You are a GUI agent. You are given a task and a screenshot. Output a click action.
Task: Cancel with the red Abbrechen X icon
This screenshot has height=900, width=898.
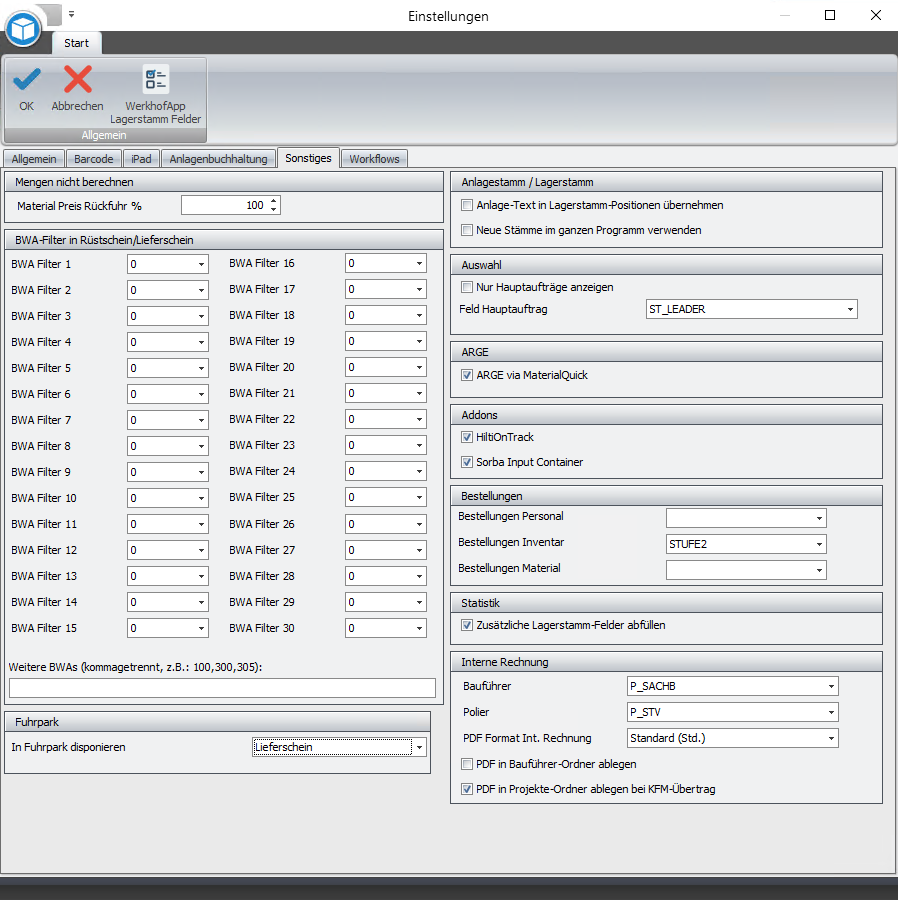pyautogui.click(x=77, y=79)
